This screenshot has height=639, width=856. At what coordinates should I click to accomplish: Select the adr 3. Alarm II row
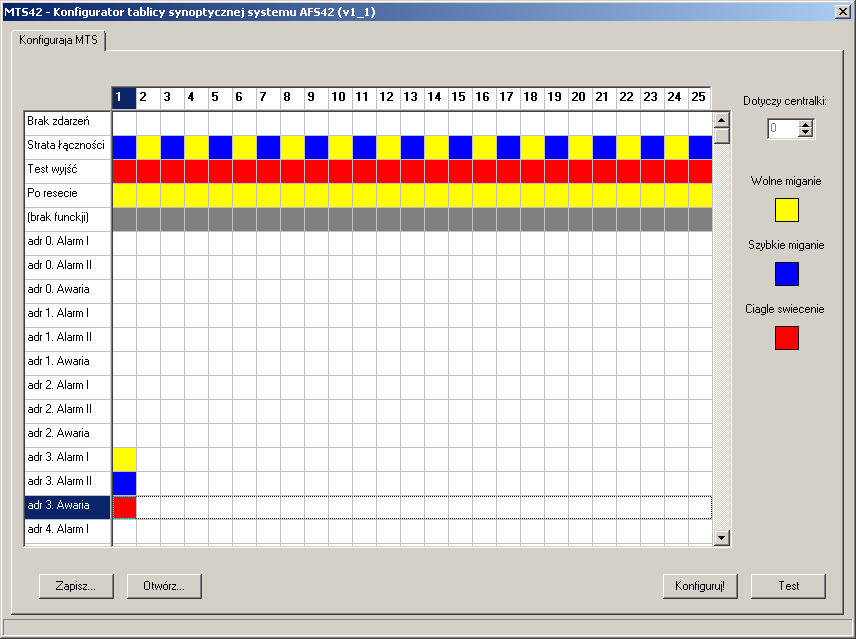coord(68,483)
